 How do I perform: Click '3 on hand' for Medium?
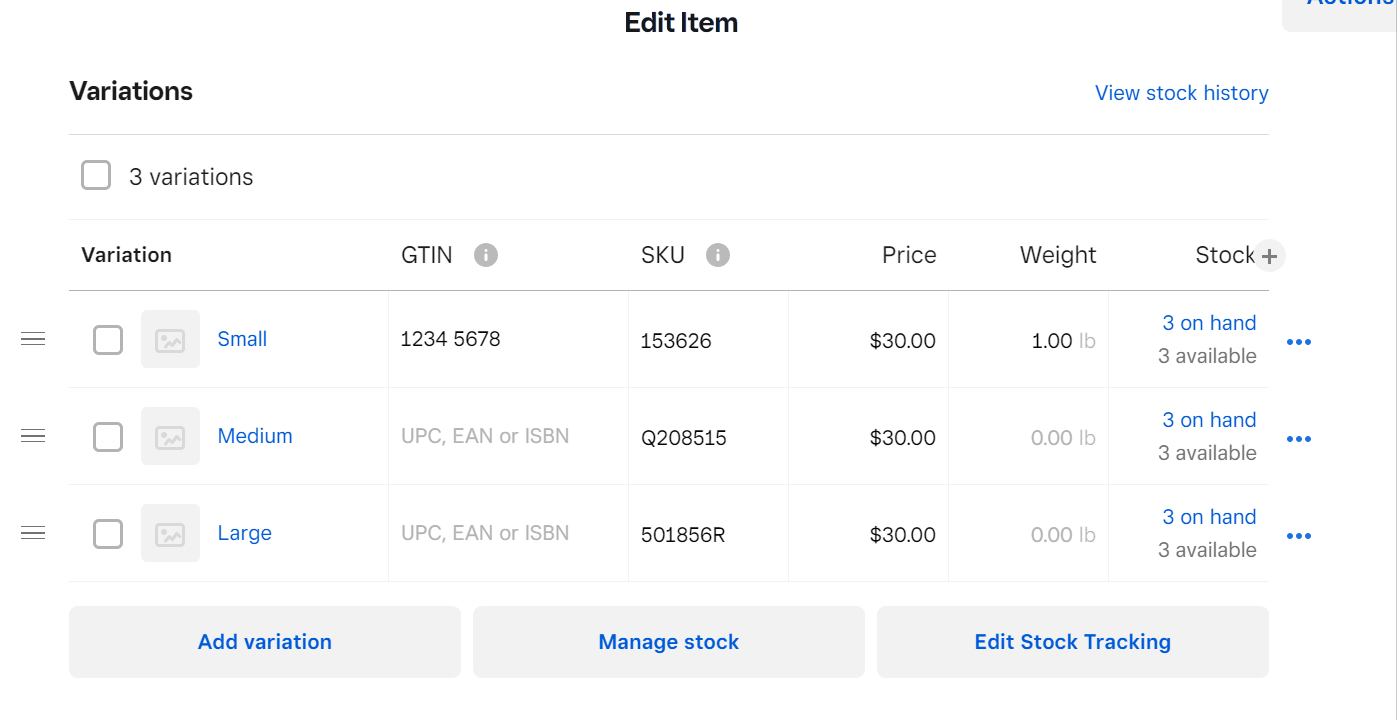(1209, 420)
